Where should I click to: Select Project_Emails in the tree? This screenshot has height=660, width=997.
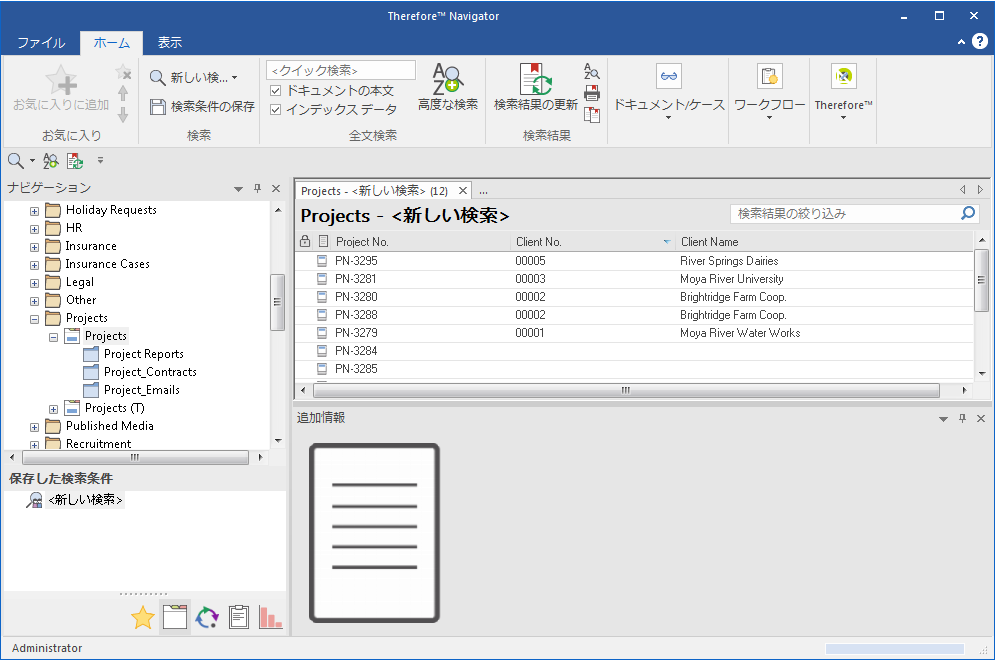142,390
